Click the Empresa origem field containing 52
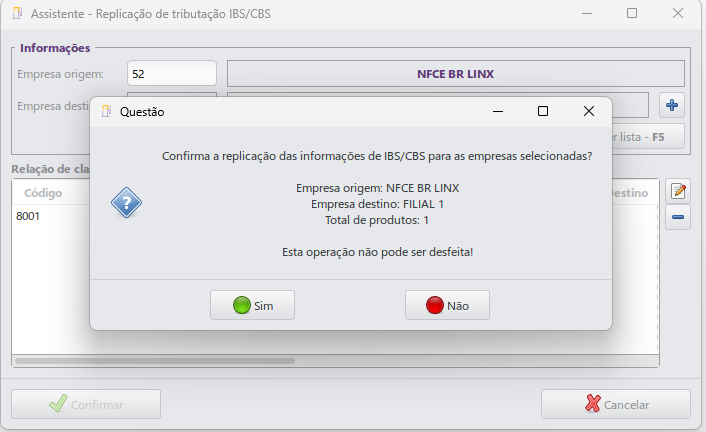This screenshot has height=432, width=706. click(172, 73)
